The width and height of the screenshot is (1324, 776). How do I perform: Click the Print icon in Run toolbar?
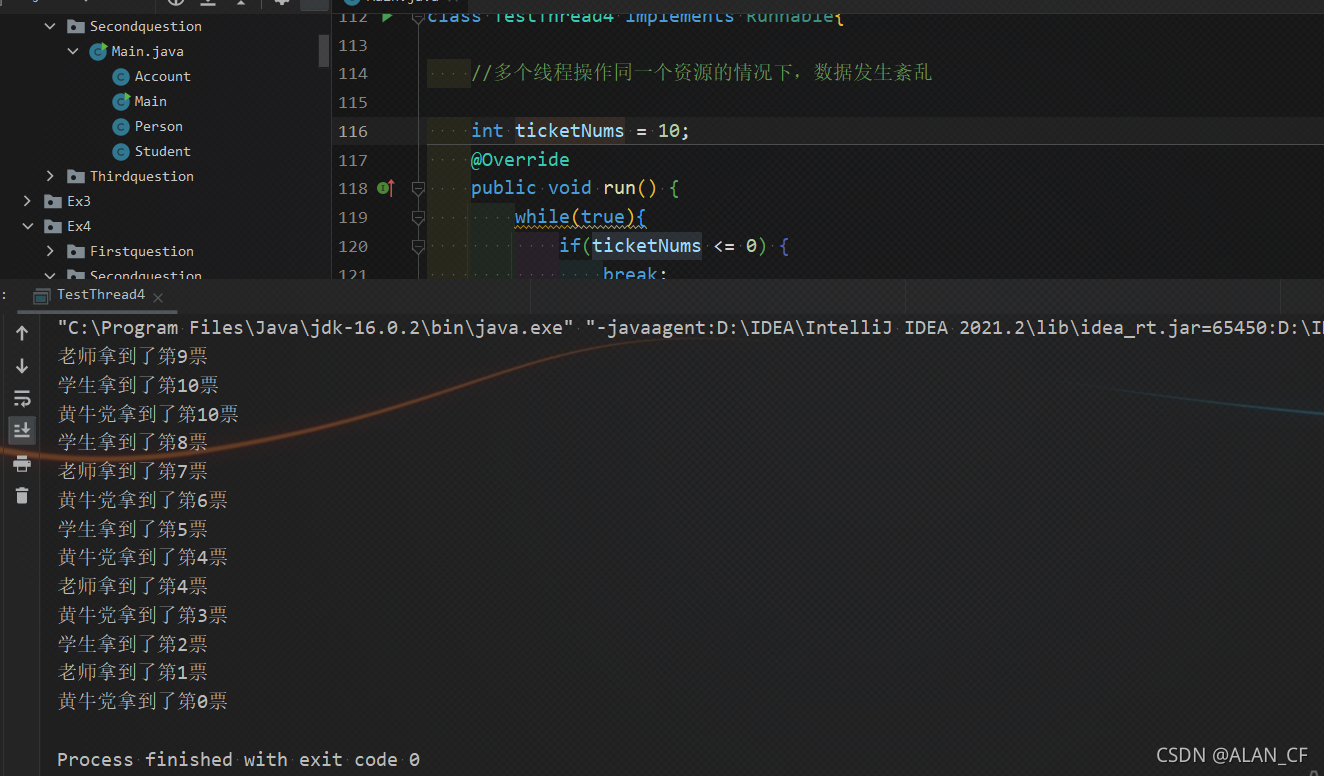pos(22,463)
